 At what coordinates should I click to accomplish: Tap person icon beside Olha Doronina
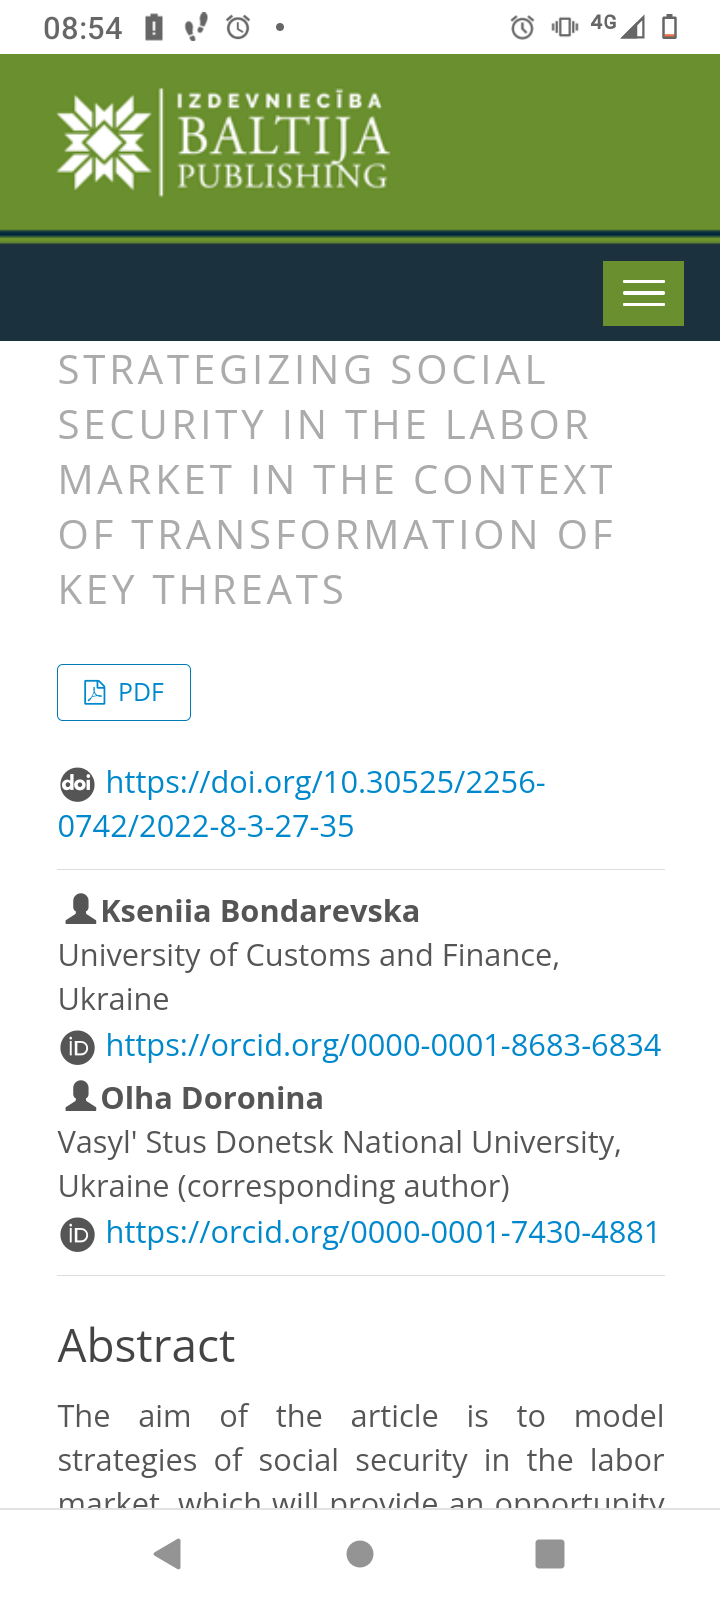(80, 1096)
